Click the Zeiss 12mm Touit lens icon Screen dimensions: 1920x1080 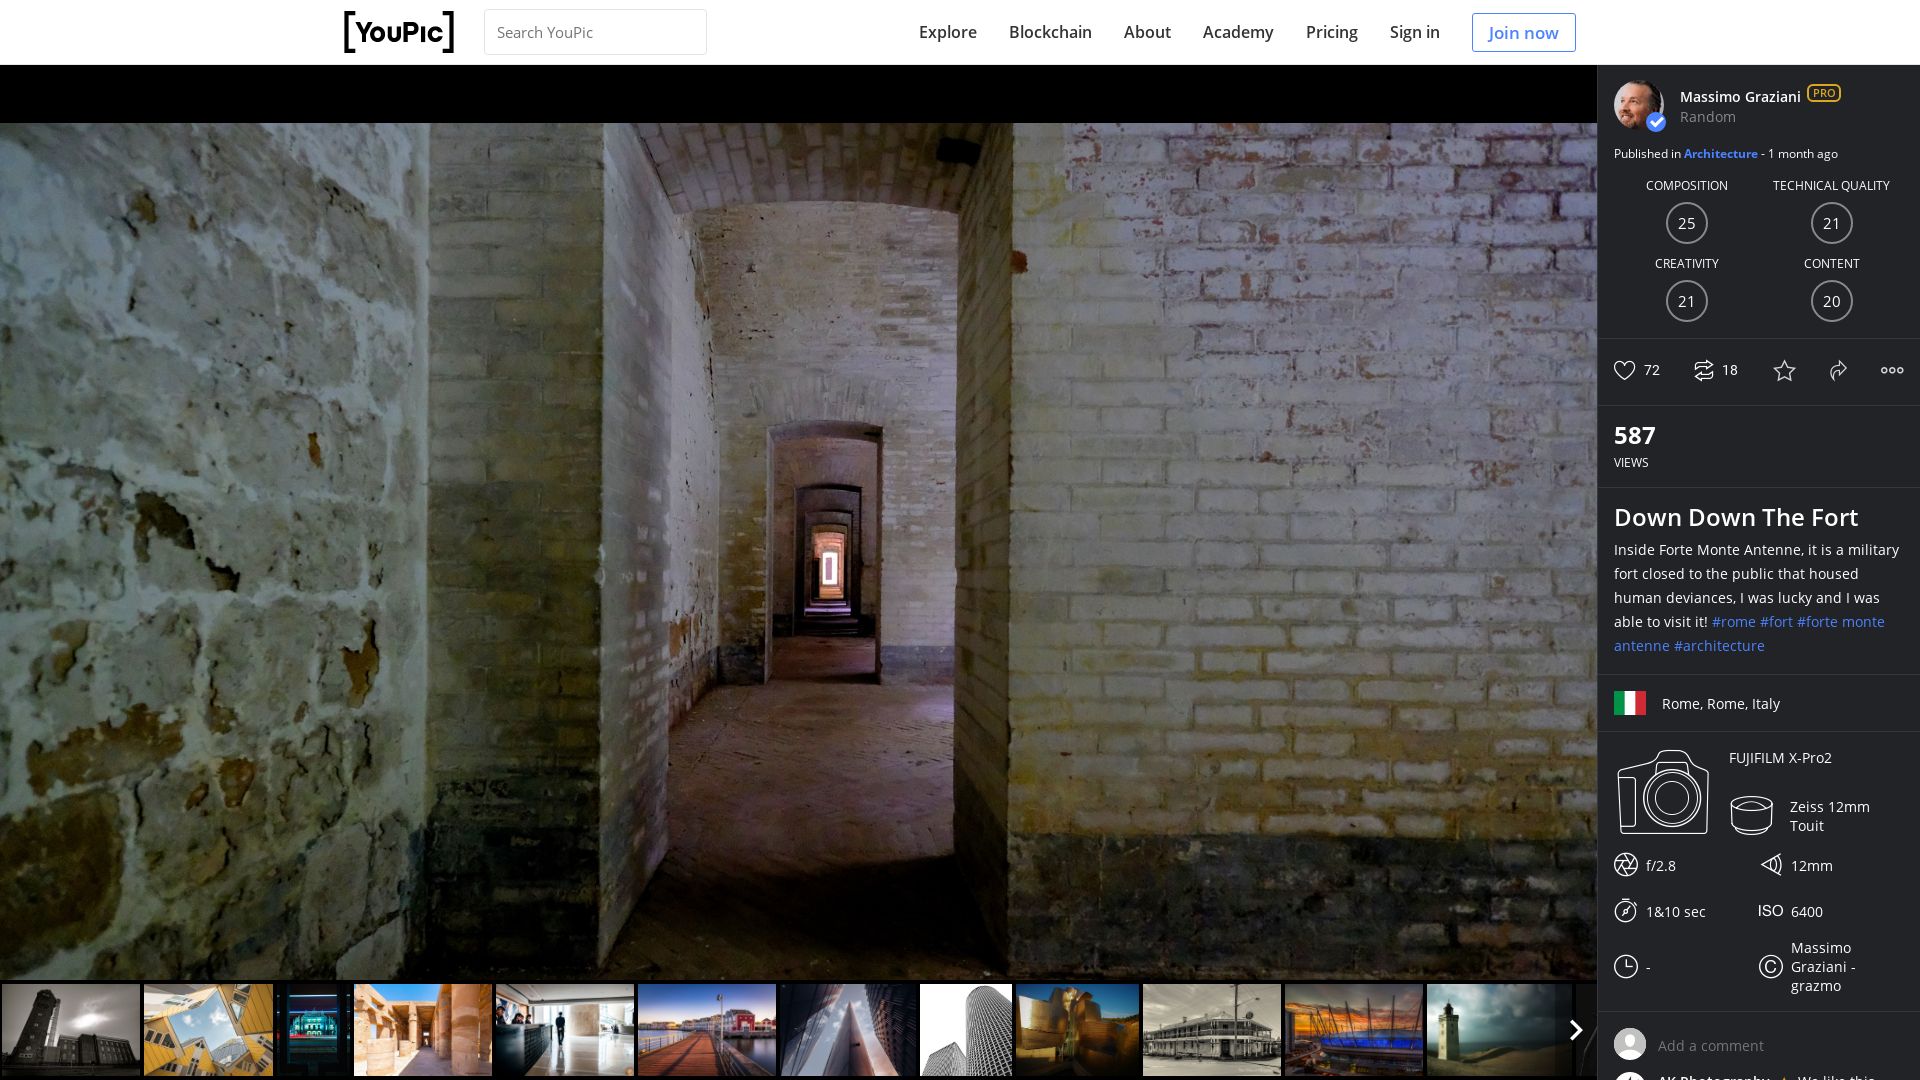(1751, 815)
